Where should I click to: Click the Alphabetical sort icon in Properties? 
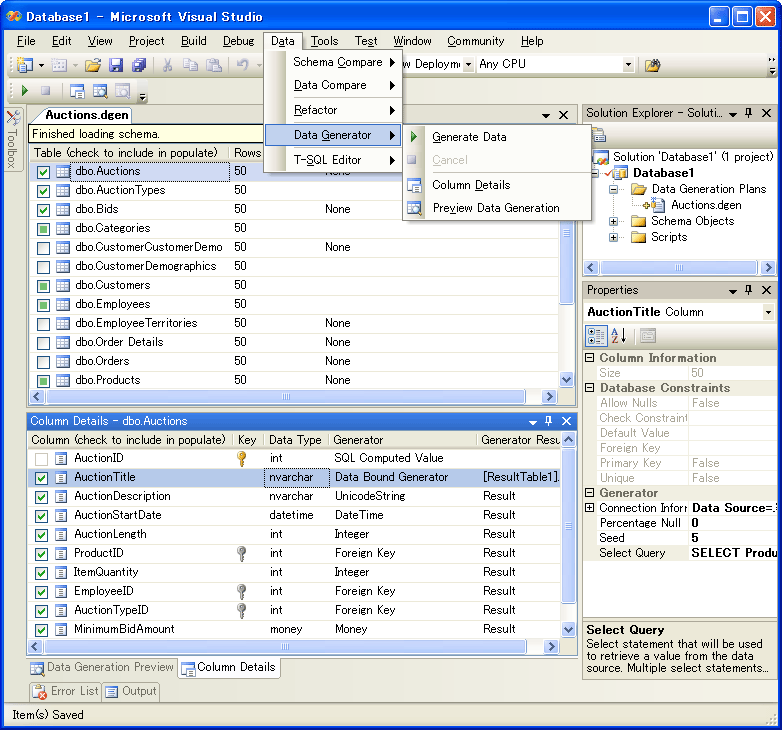[x=618, y=336]
